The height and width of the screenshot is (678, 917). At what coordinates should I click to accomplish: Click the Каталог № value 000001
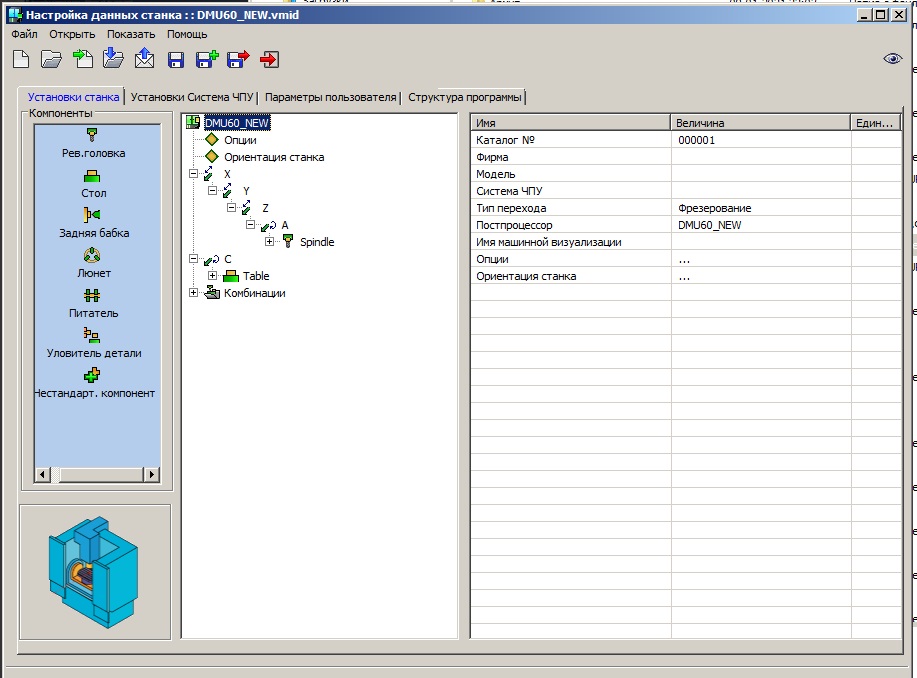(697, 140)
